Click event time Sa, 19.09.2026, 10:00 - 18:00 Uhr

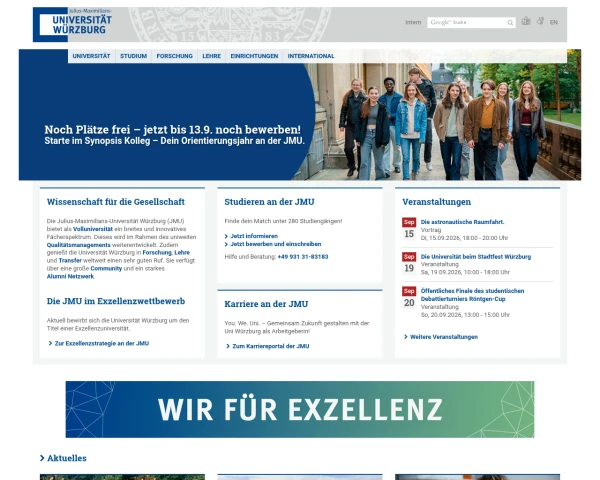tap(465, 272)
